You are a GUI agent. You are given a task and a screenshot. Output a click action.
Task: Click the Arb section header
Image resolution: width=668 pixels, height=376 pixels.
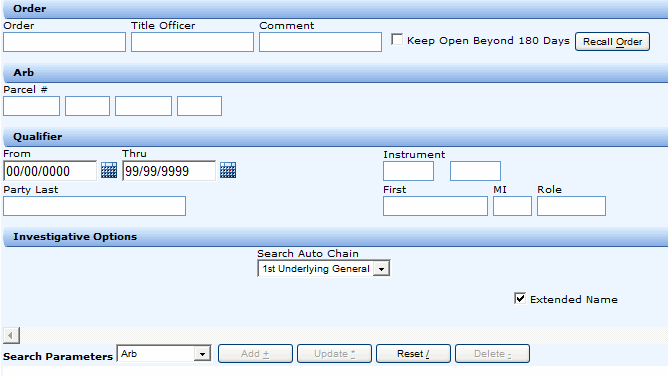336,73
